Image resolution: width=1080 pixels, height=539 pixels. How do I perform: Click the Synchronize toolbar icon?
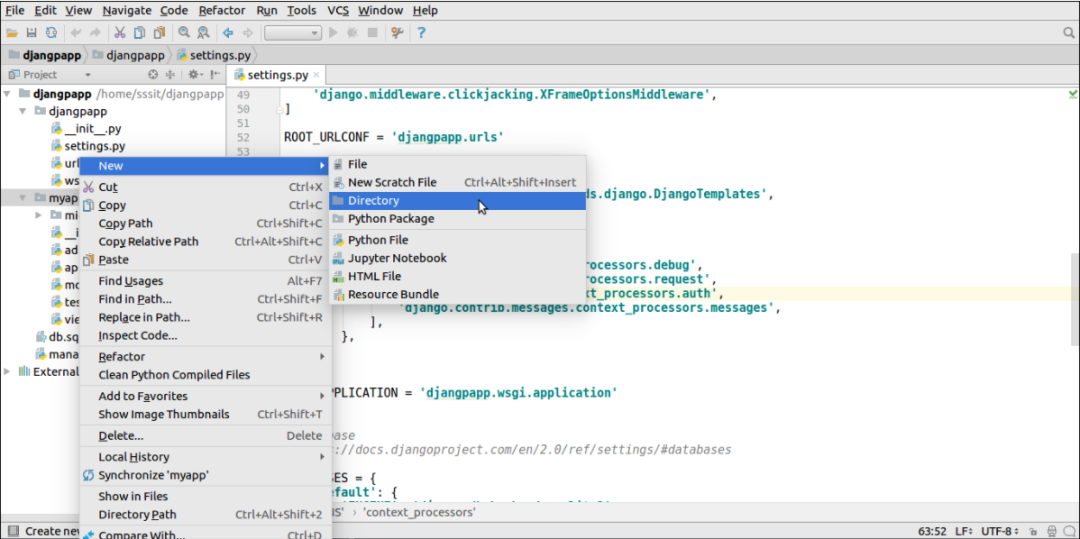point(51,32)
